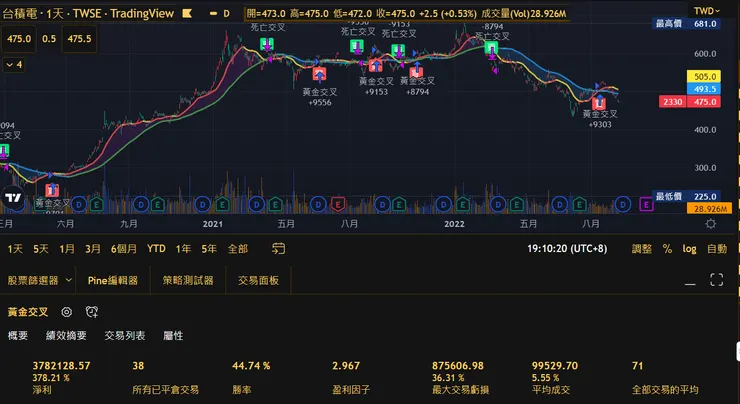Click the blue 493.5 price label
Screen dimensions: 740x404
click(x=704, y=89)
